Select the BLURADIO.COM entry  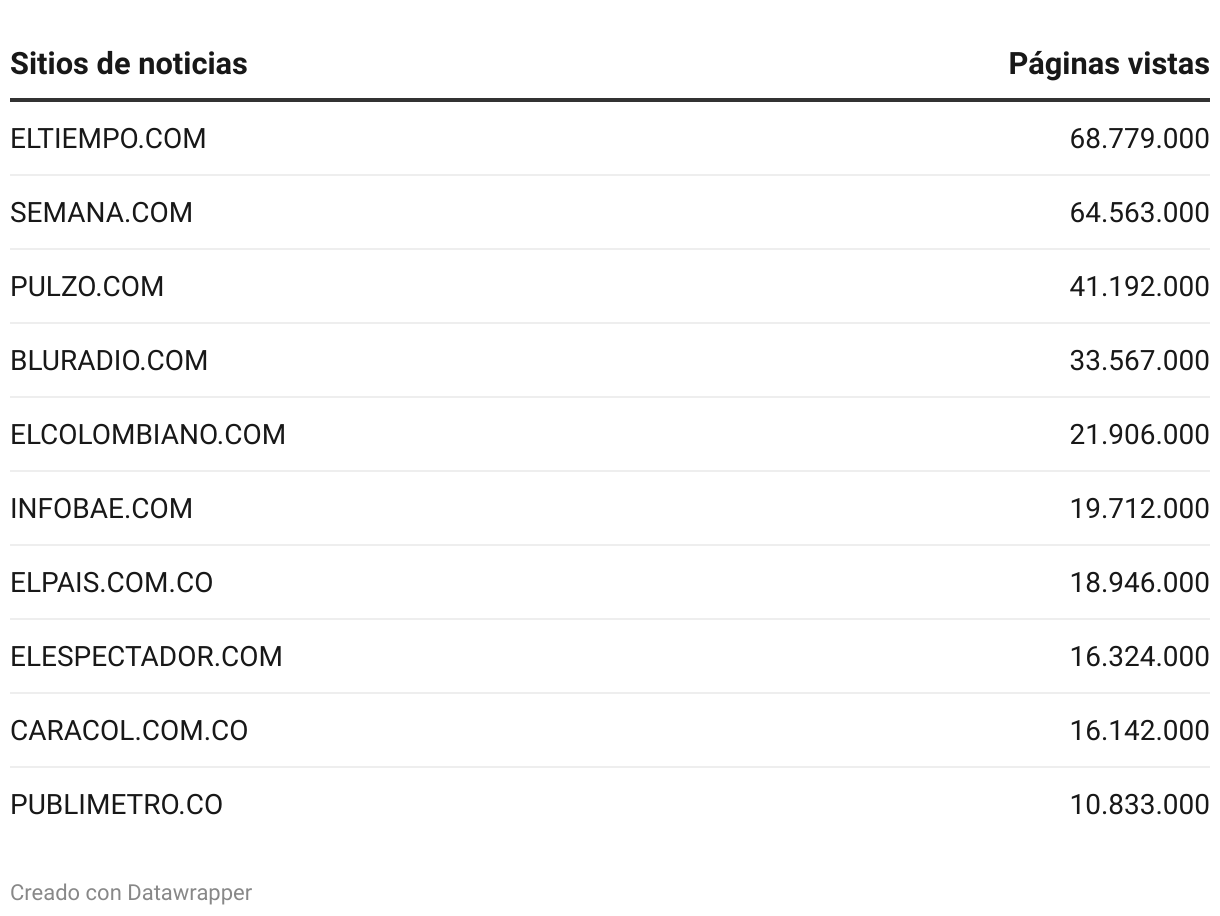click(x=109, y=361)
